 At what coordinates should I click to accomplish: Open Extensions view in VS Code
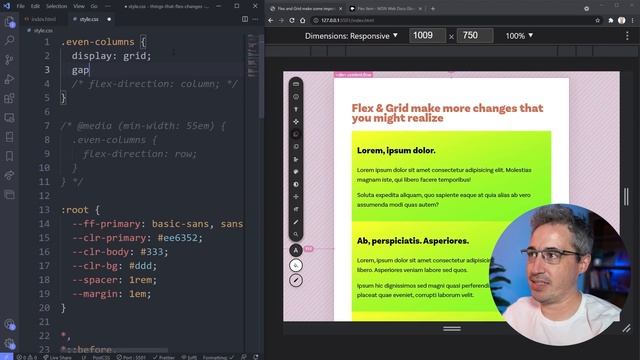point(9,98)
